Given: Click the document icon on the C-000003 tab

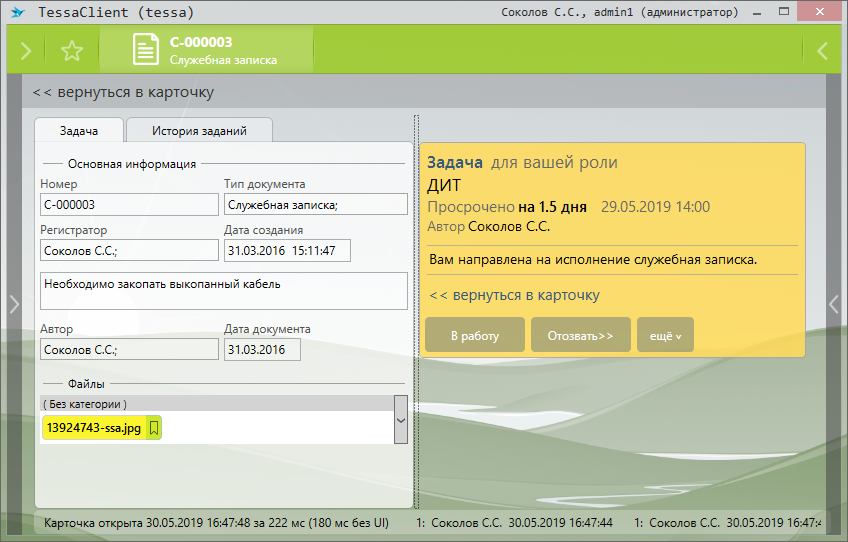Looking at the screenshot, I should click(147, 50).
